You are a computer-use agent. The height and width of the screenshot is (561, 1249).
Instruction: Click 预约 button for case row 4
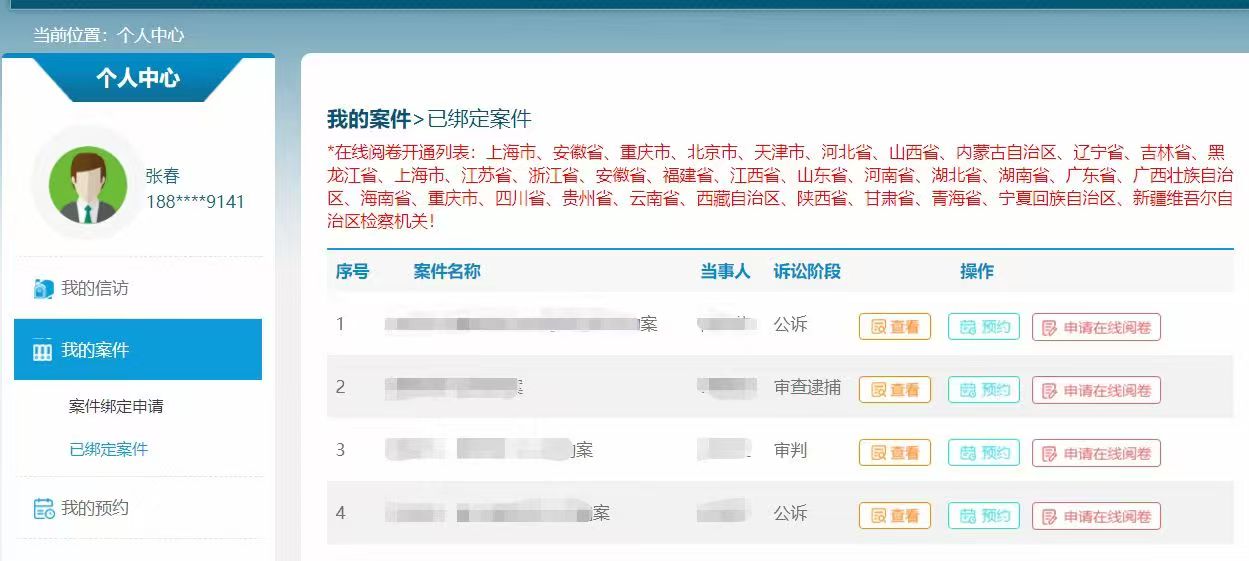[984, 516]
